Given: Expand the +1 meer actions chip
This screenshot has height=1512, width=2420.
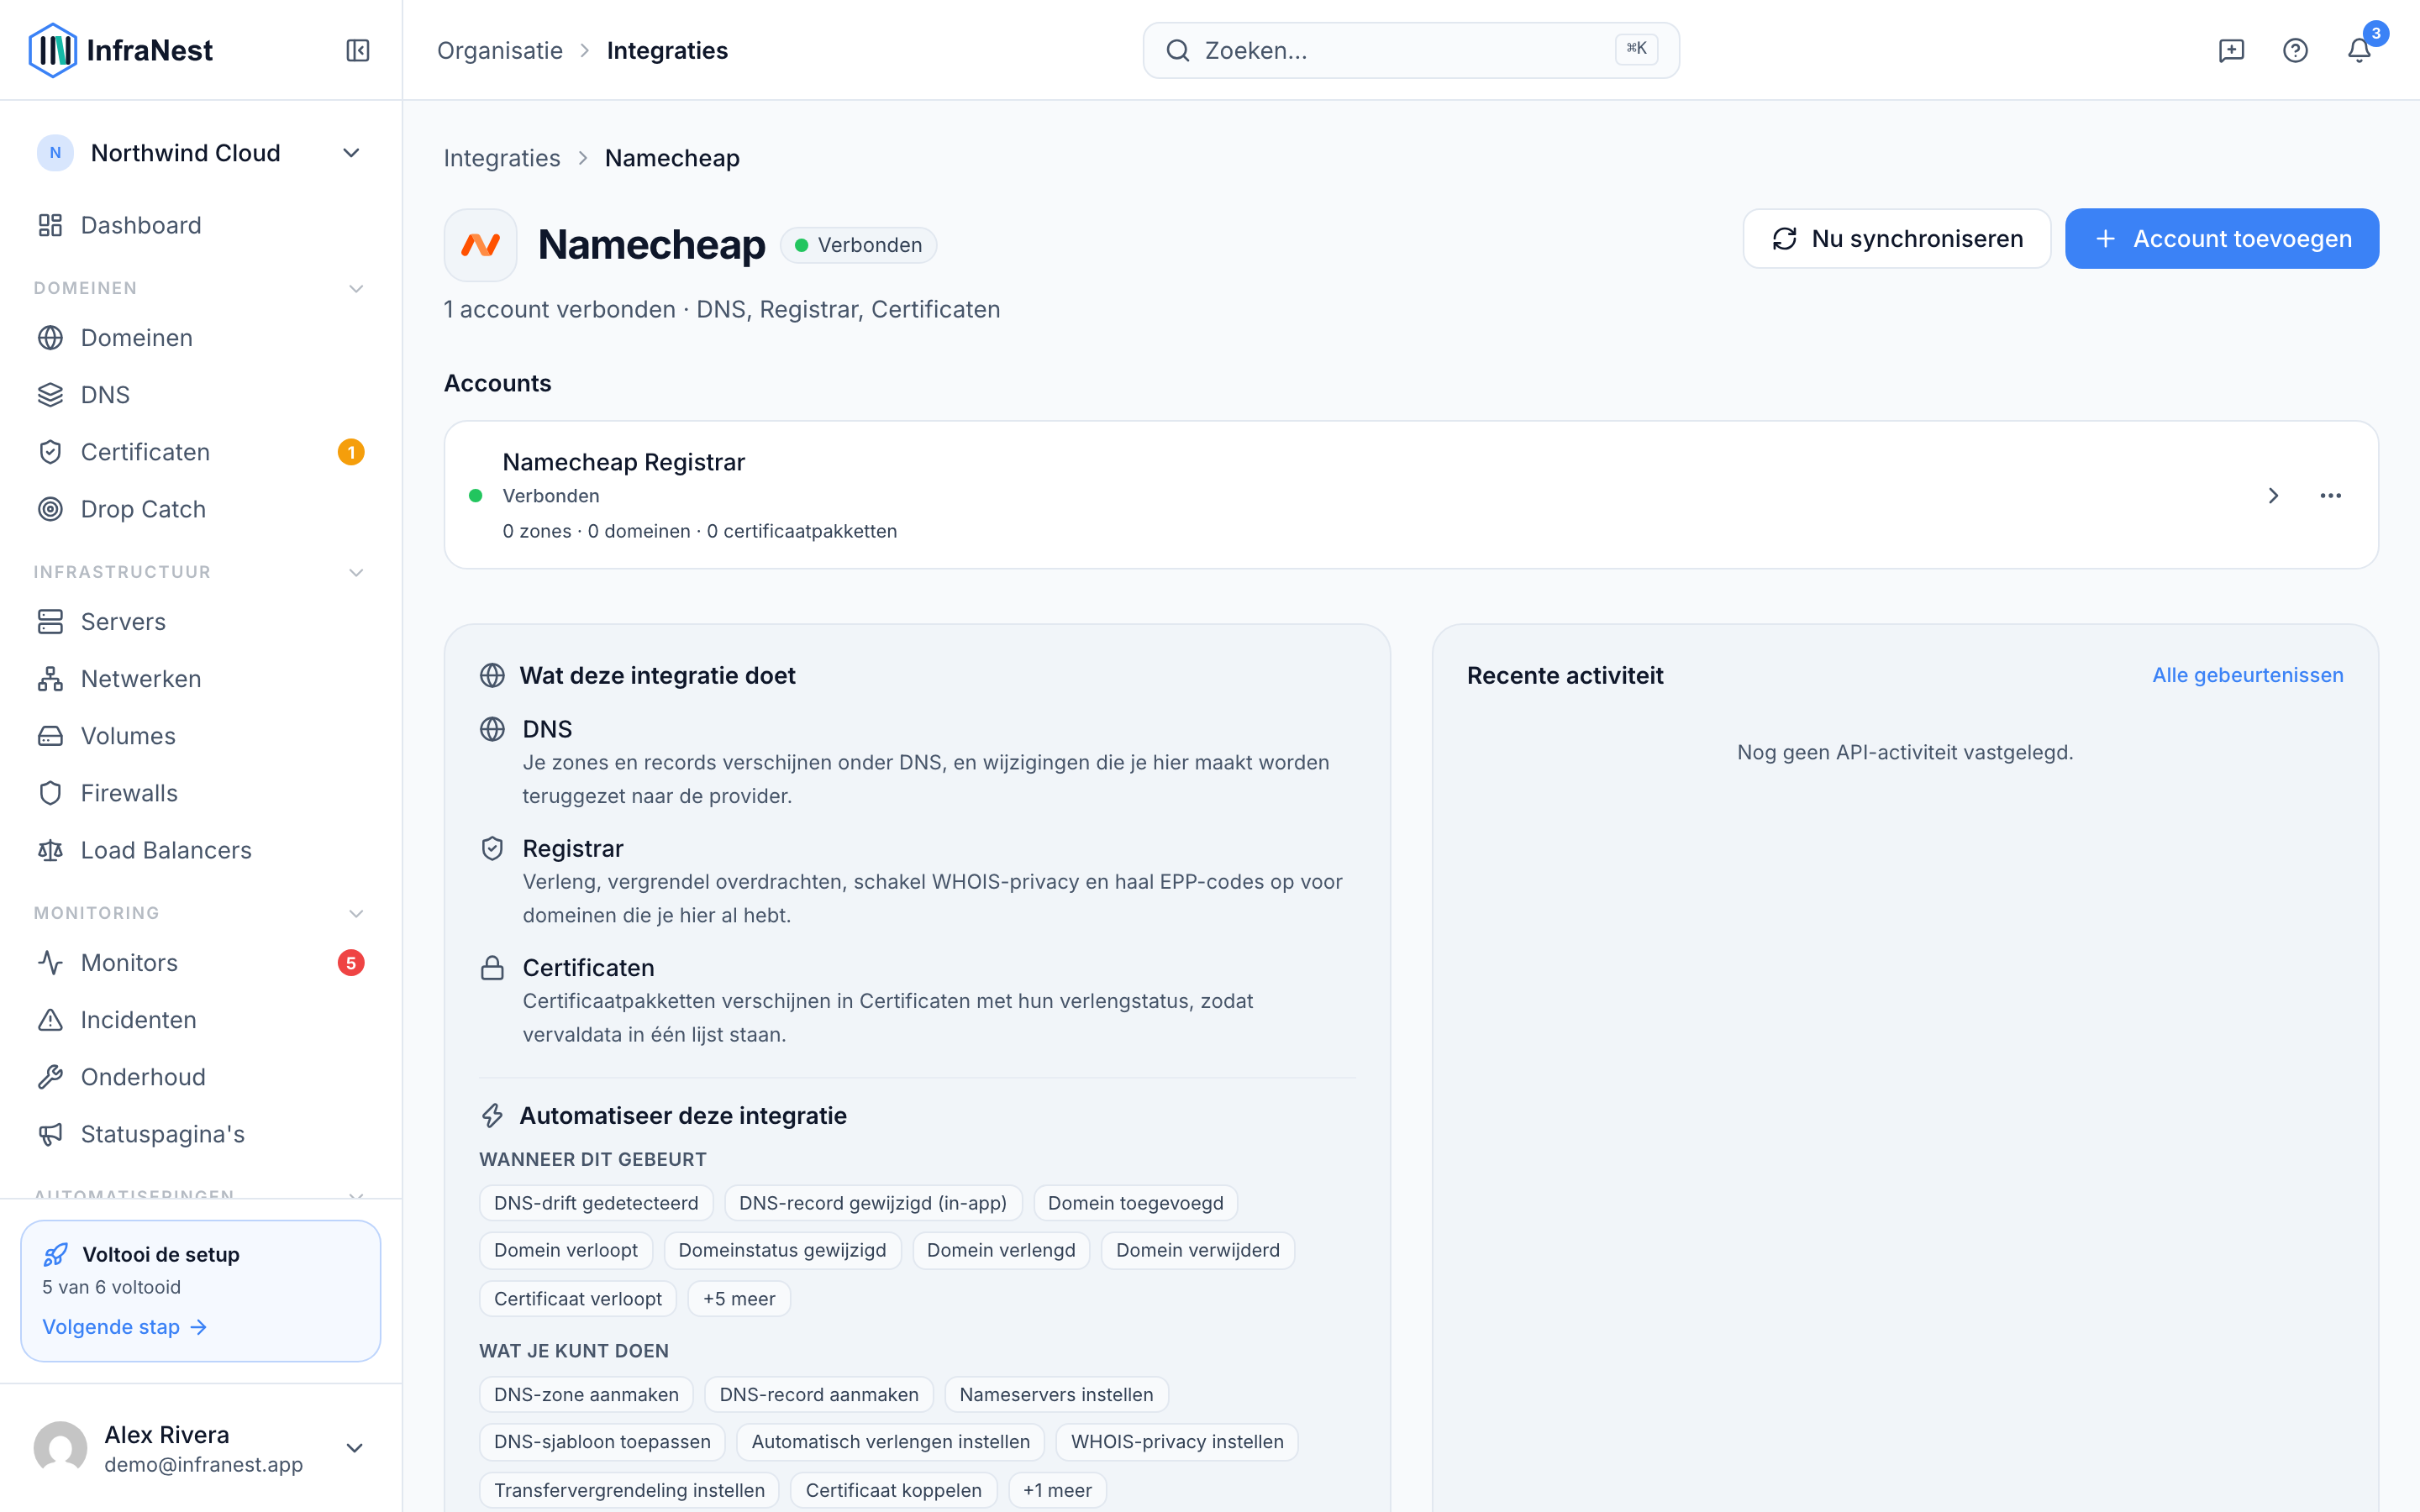Looking at the screenshot, I should [x=1057, y=1490].
